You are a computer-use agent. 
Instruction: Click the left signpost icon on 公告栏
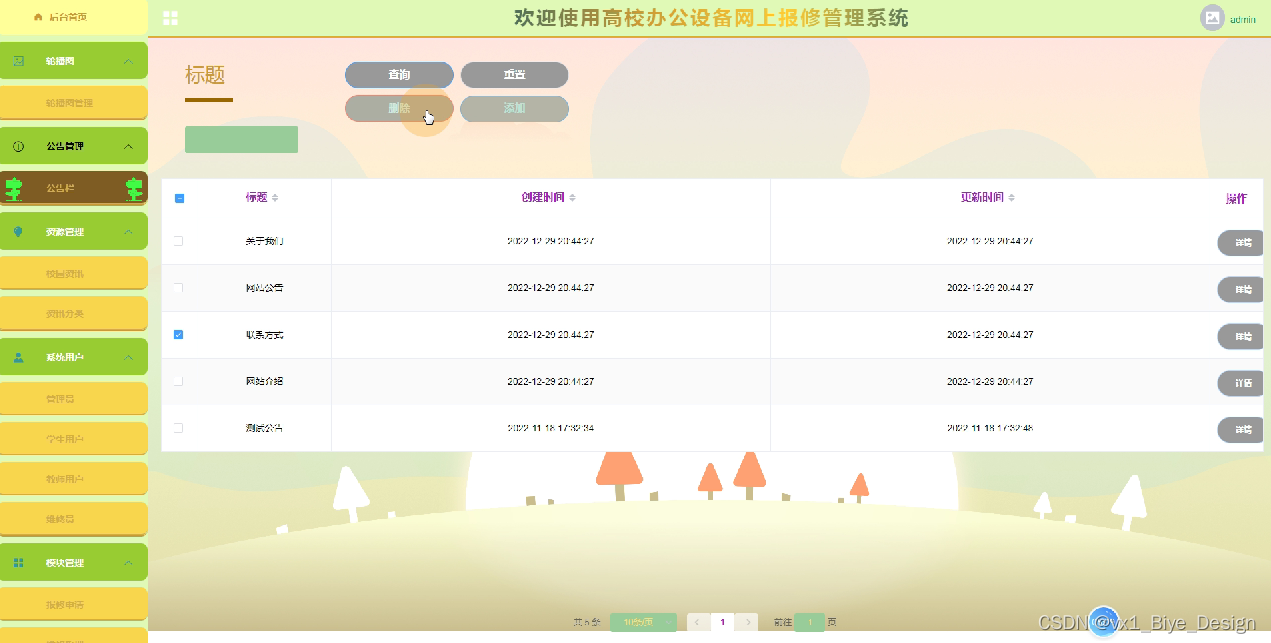13,188
